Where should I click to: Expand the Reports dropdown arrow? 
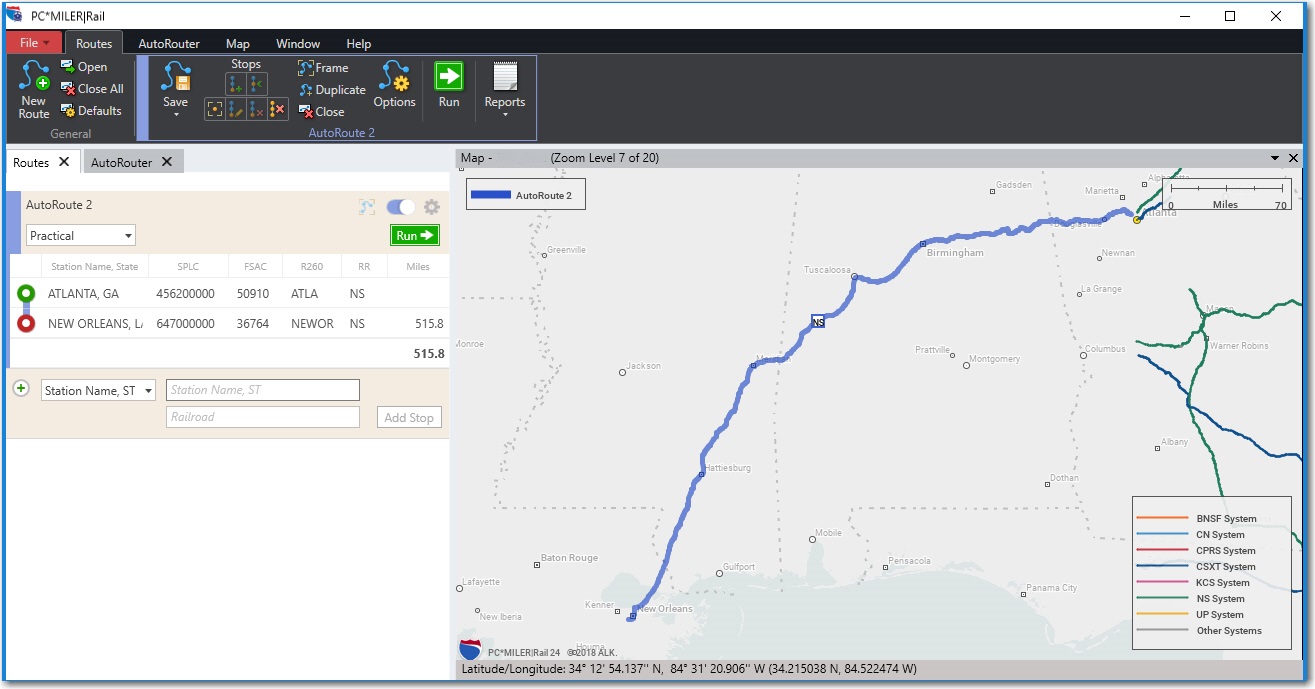click(x=505, y=115)
